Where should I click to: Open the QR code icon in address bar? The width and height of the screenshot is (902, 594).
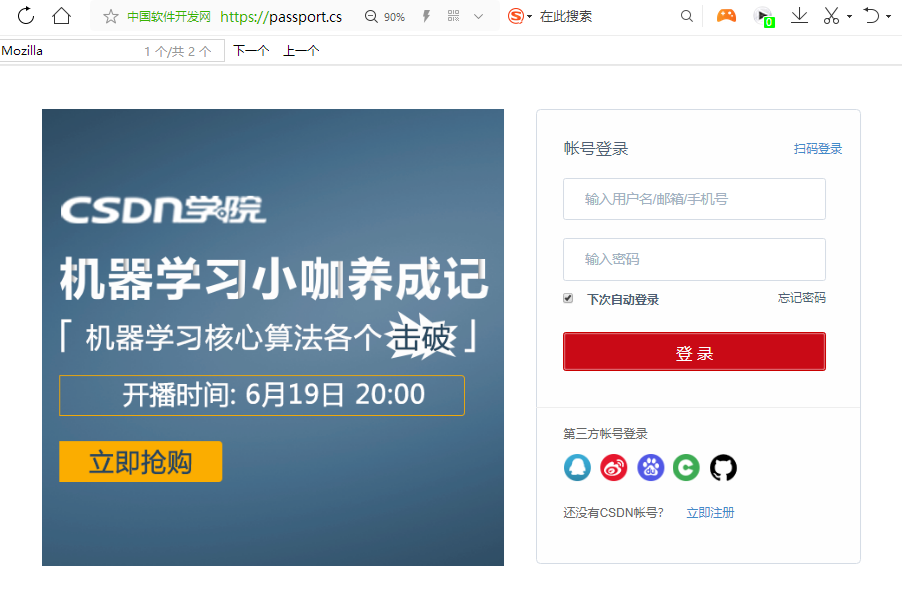tap(453, 16)
